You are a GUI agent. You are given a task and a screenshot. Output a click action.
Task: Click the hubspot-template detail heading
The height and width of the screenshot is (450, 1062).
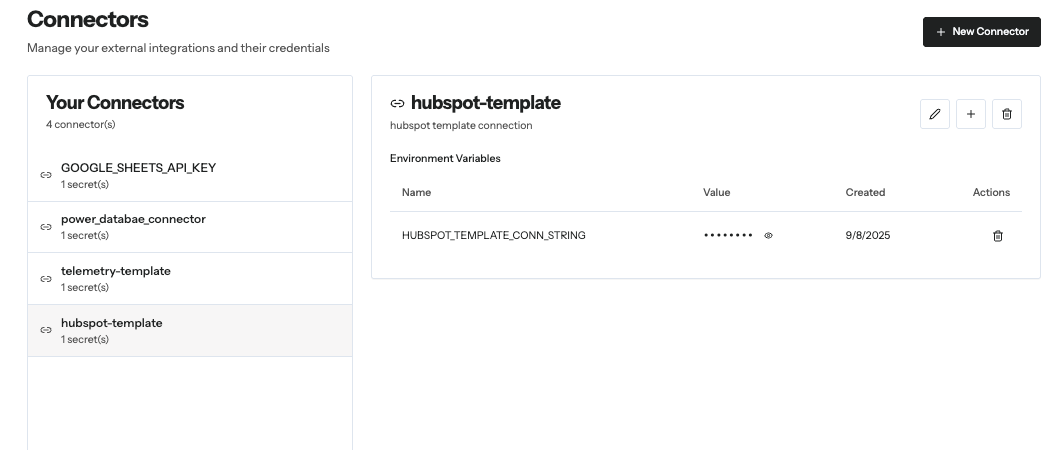click(486, 103)
